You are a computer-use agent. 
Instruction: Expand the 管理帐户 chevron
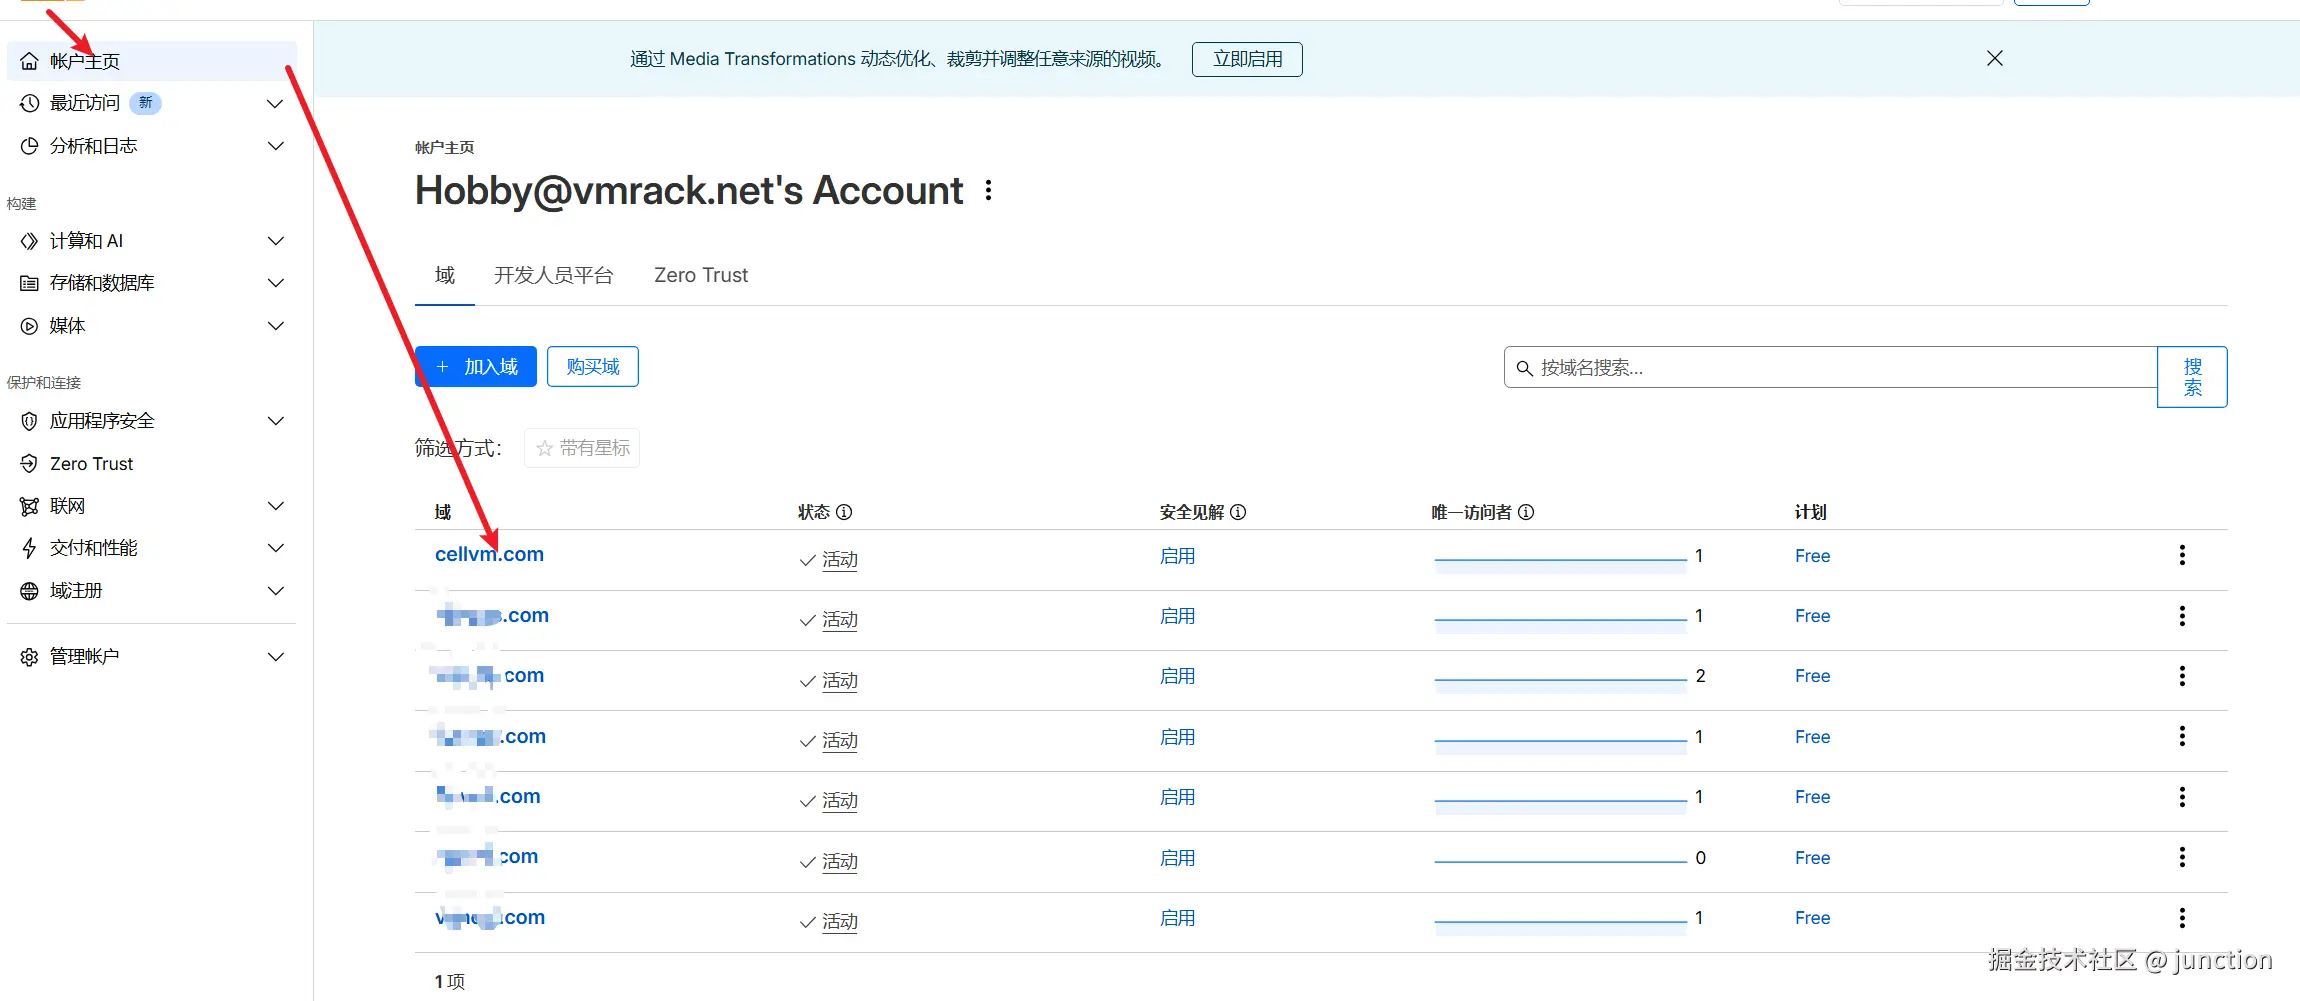coord(275,657)
